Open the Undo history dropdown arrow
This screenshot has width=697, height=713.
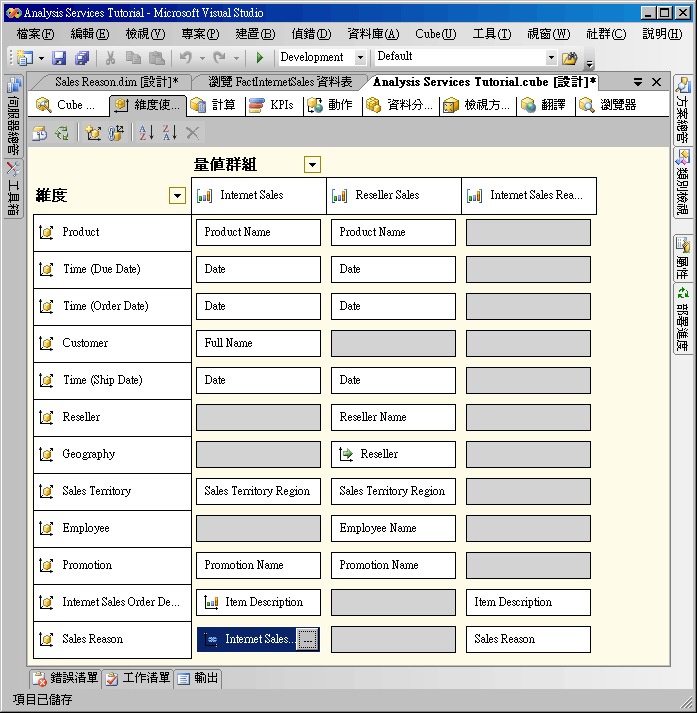[x=202, y=58]
